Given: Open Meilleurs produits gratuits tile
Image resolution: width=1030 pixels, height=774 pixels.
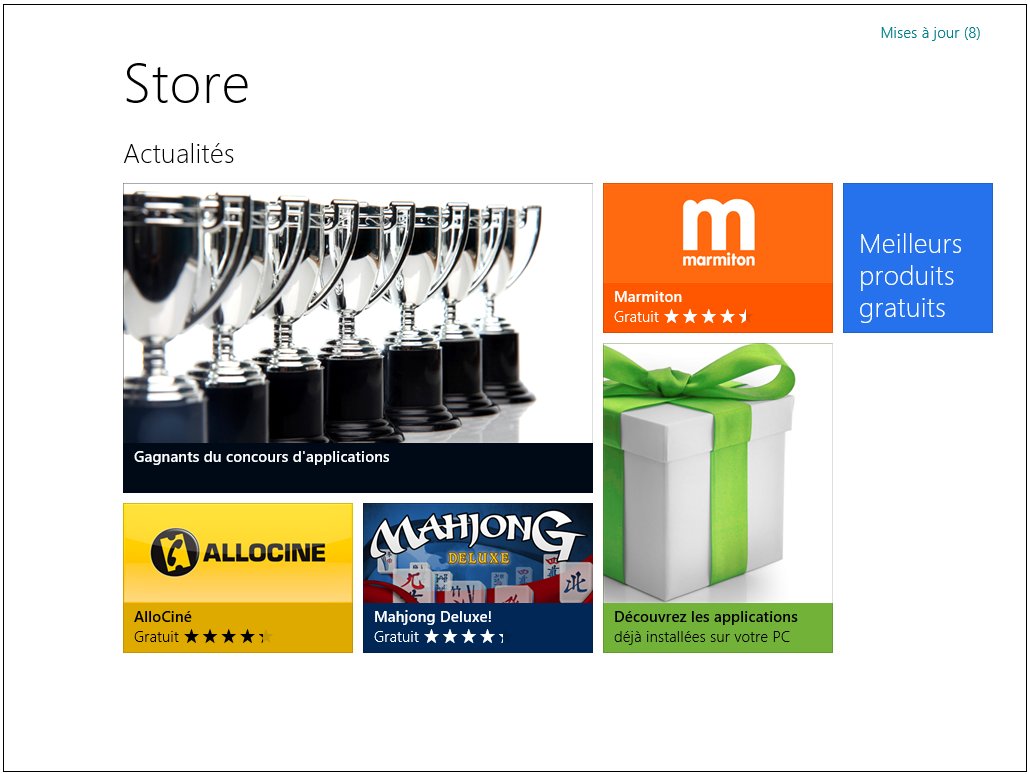Looking at the screenshot, I should point(918,258).
